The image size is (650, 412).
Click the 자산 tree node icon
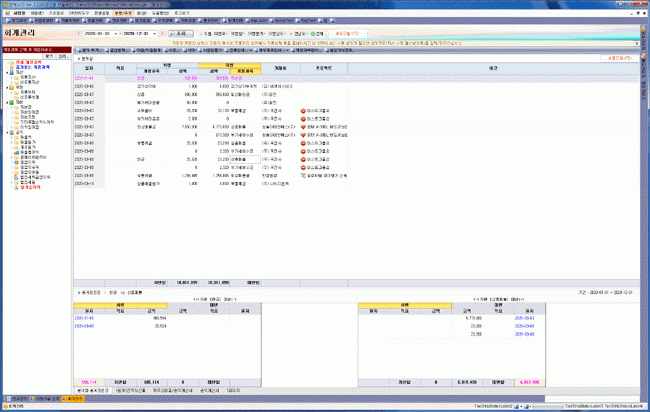12,73
